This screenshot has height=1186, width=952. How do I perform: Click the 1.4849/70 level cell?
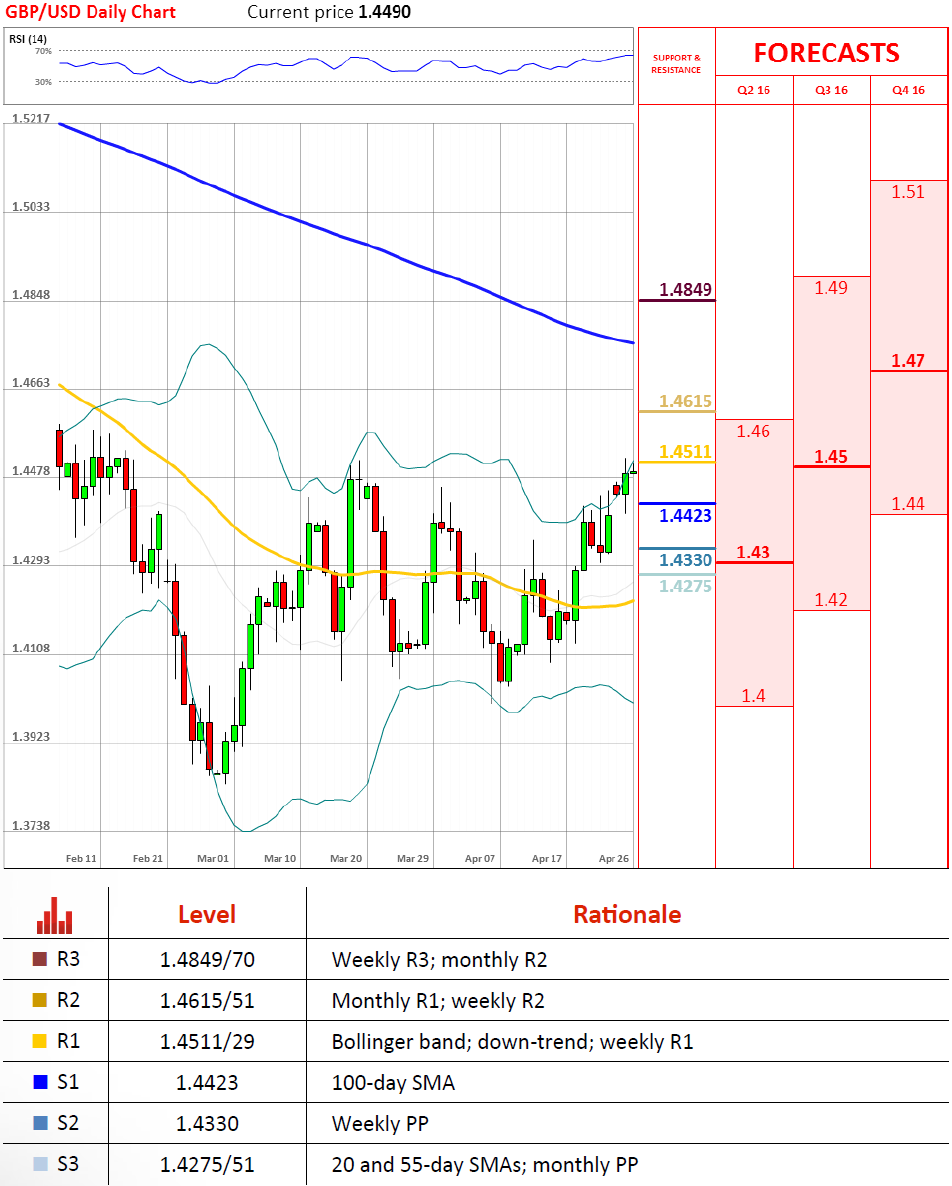pos(207,960)
